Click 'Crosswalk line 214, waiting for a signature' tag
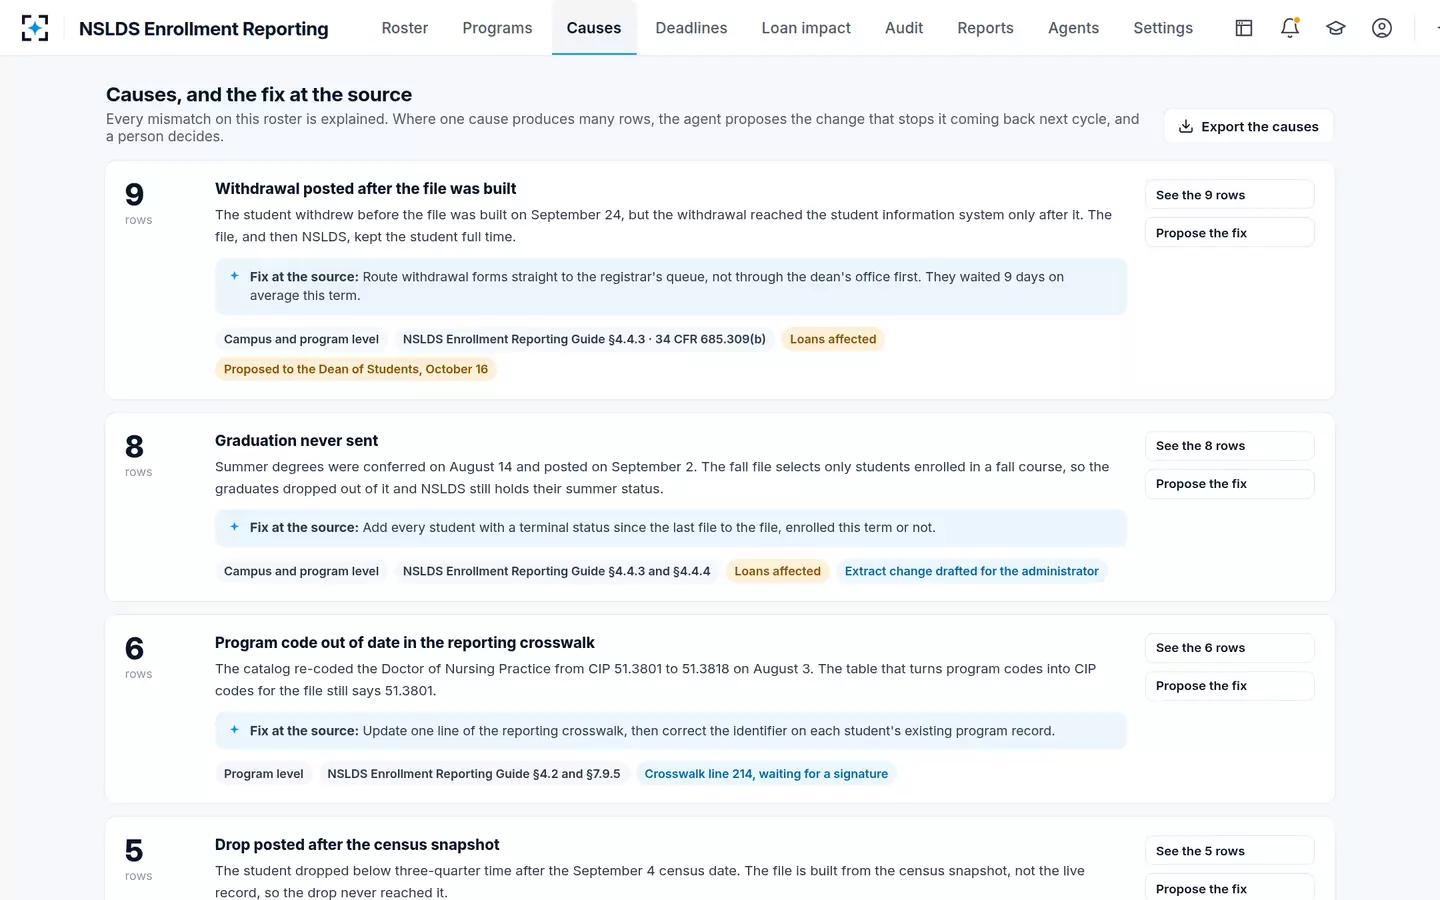The image size is (1440, 900). pos(766,774)
